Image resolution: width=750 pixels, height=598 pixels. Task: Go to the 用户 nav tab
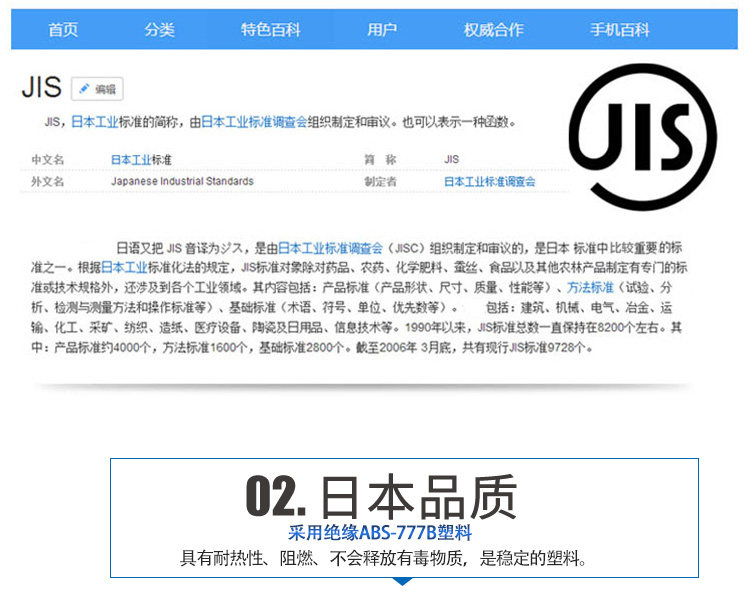click(x=382, y=30)
